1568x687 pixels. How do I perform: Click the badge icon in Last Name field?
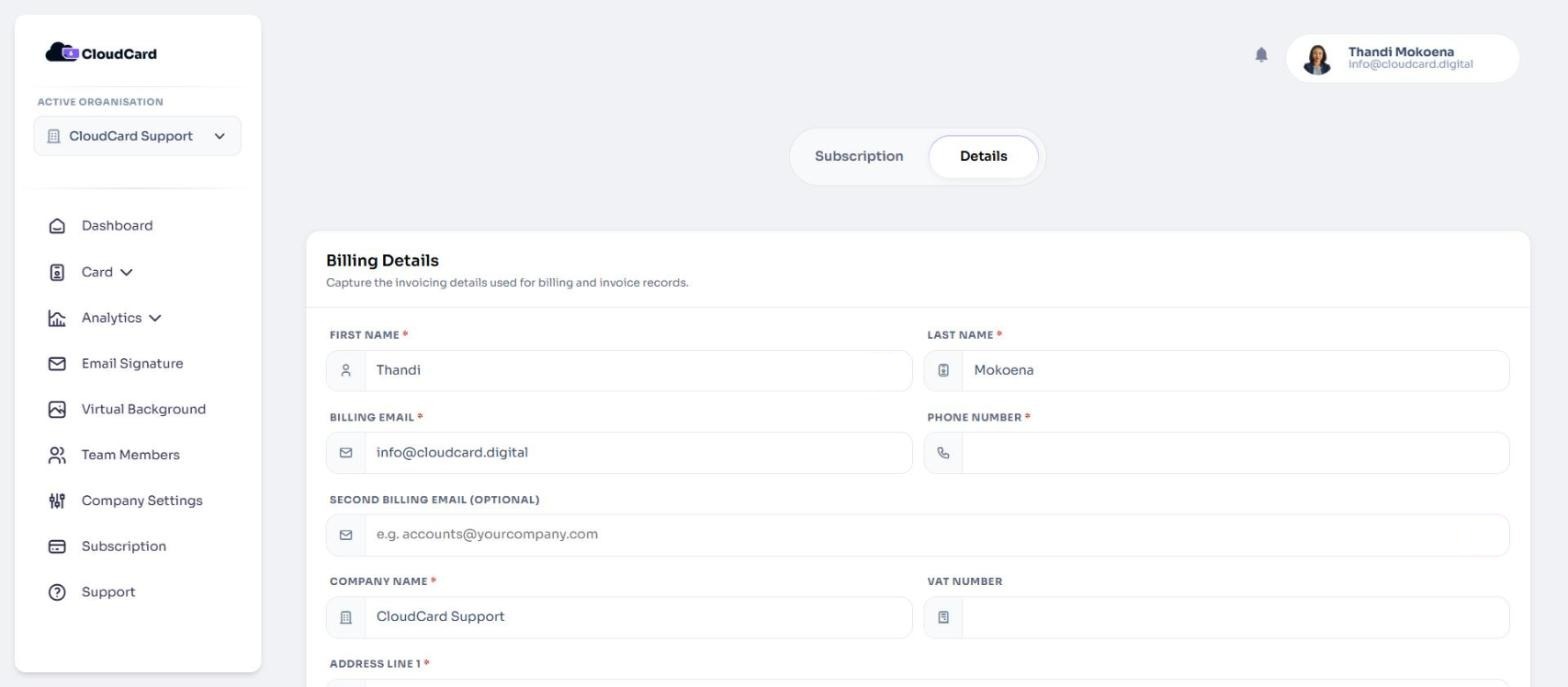[x=943, y=371]
